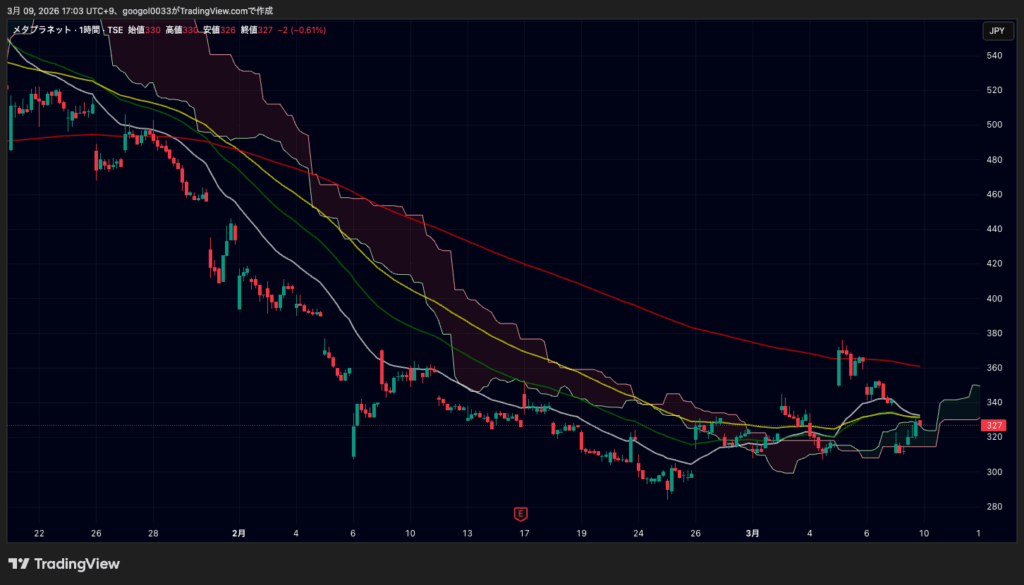This screenshot has height=585, width=1024.
Task: Click the 280 level on the price axis
Action: coord(994,507)
